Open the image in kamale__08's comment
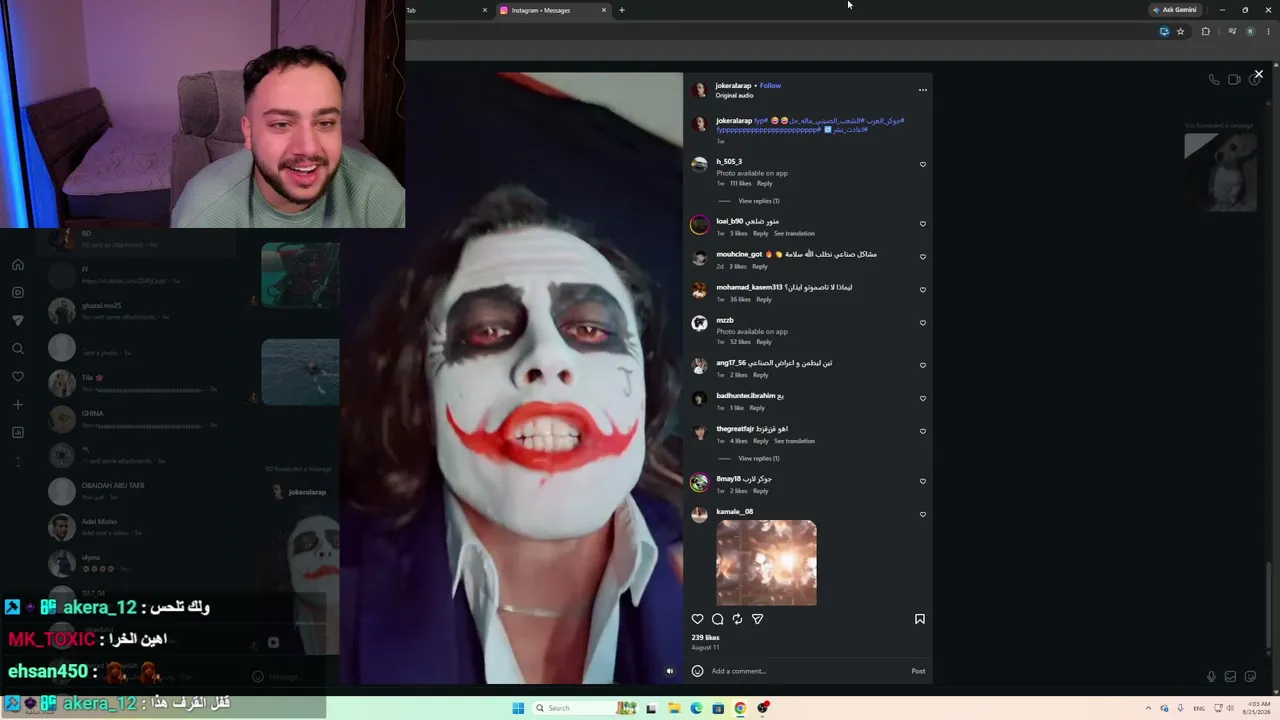This screenshot has width=1280, height=720. (766, 562)
